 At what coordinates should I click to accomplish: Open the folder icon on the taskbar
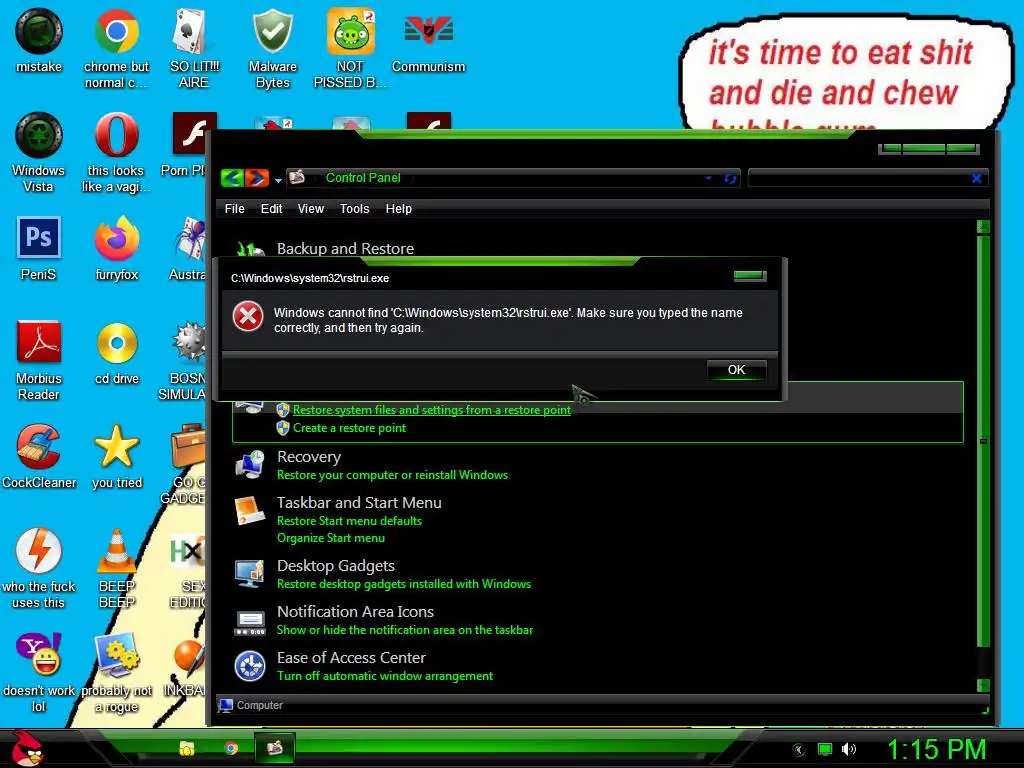click(187, 748)
